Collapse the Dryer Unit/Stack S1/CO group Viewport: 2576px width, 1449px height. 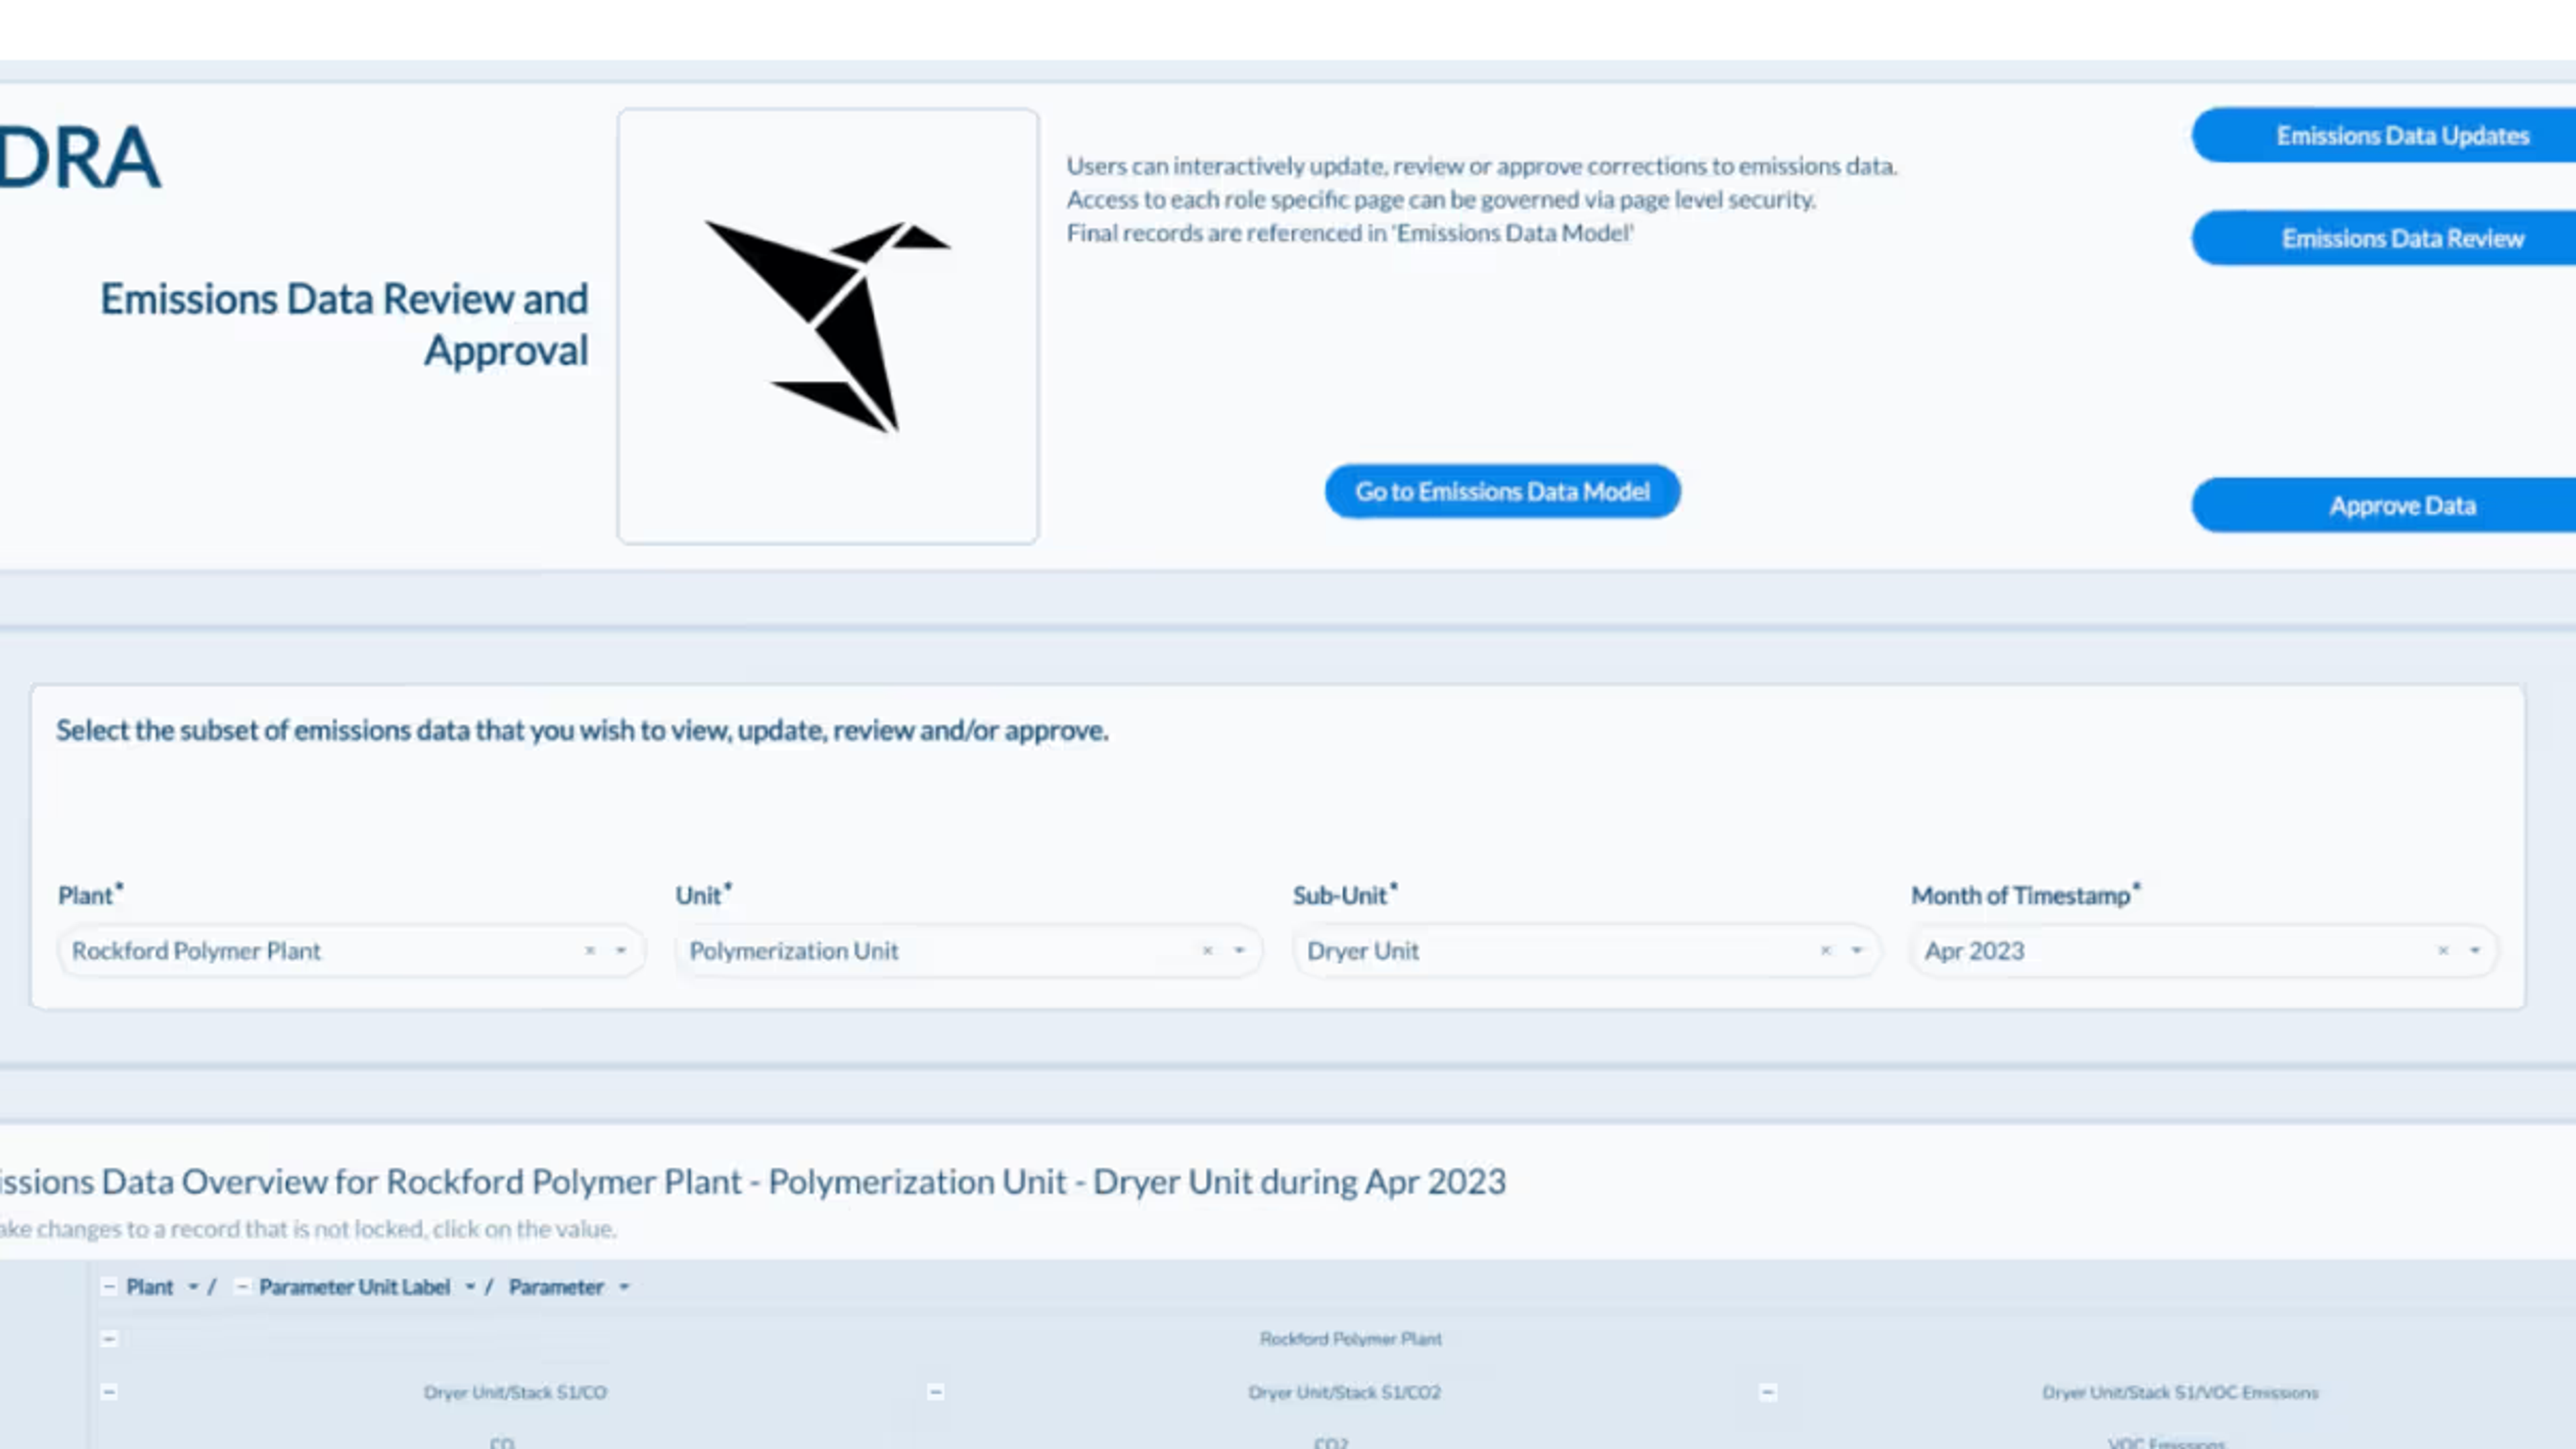point(109,1392)
